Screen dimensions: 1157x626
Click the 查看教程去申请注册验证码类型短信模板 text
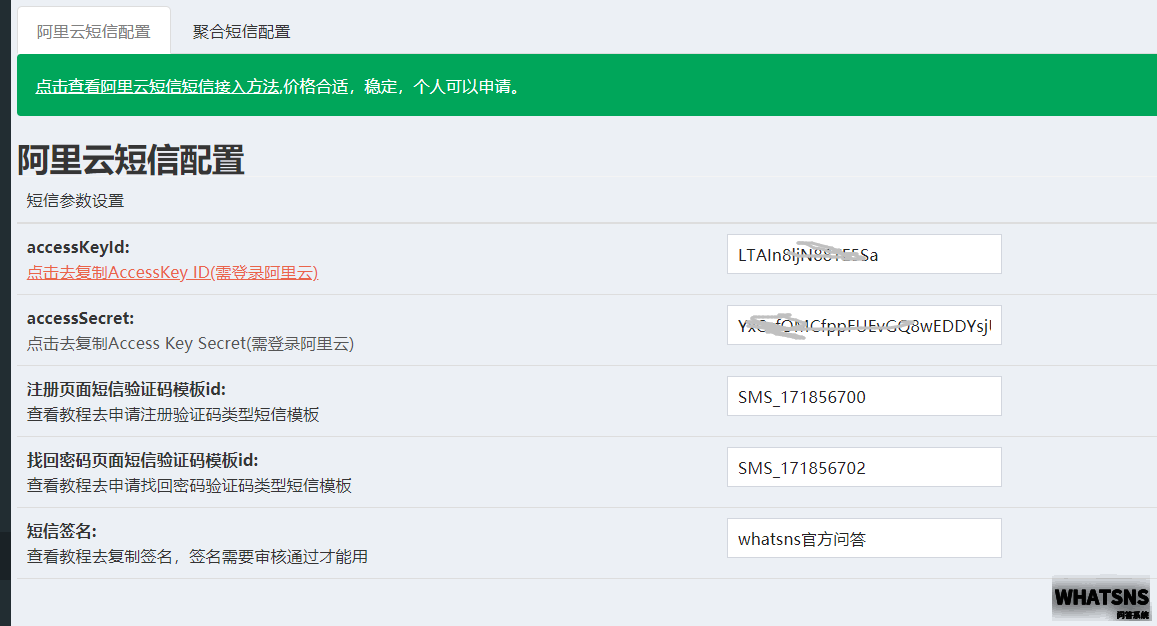173,415
